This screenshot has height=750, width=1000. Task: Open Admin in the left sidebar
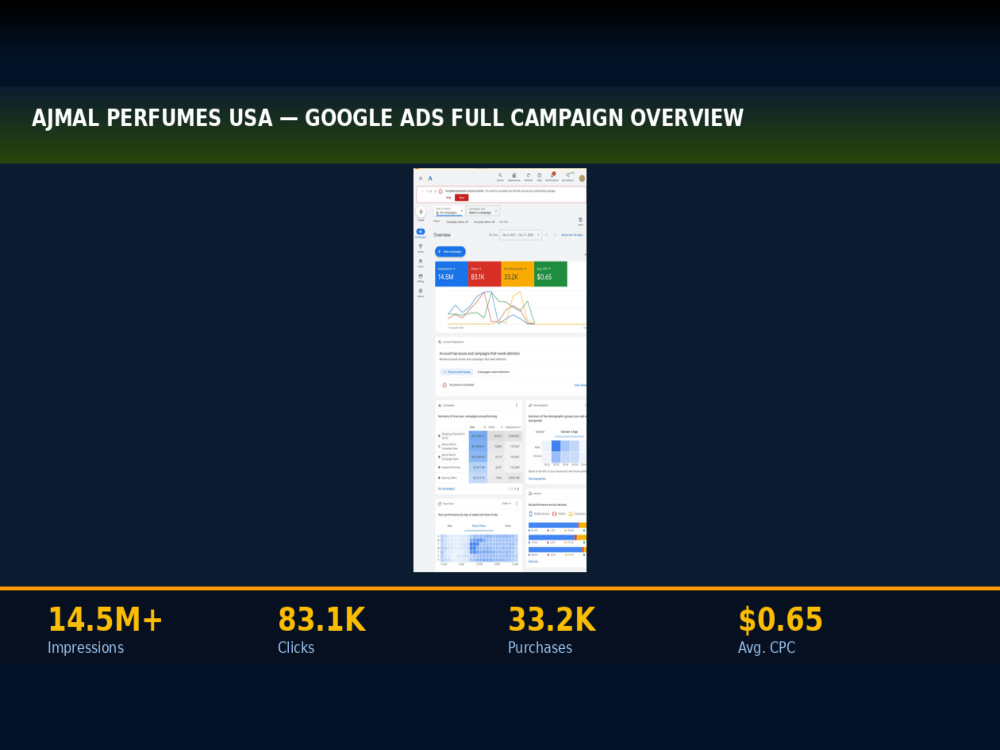[x=420, y=293]
